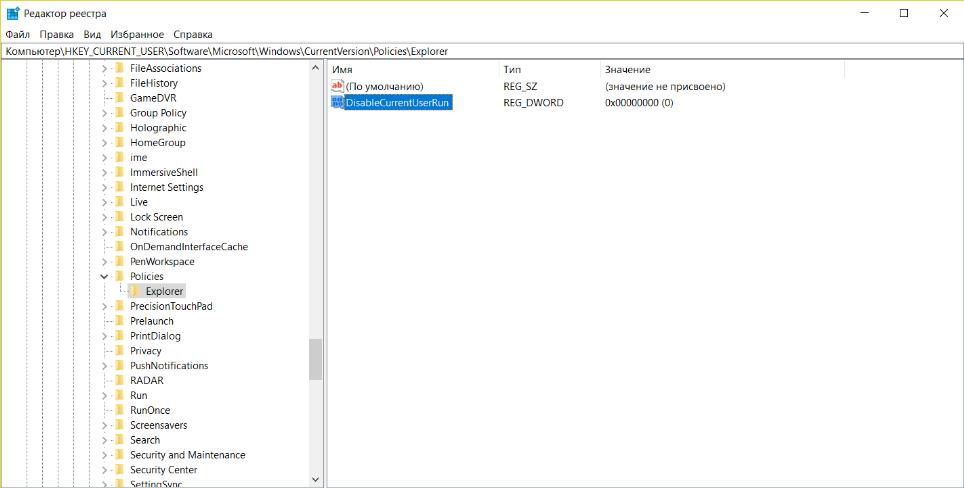964x488 pixels.
Task: Click the Live folder icon
Action: 120,202
